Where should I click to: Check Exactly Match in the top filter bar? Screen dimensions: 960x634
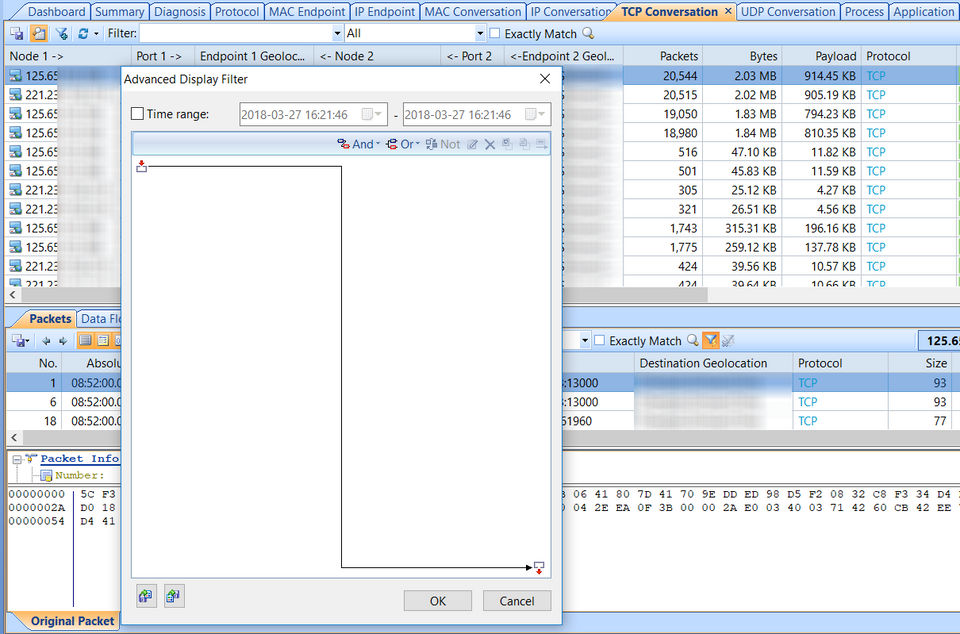pyautogui.click(x=495, y=34)
